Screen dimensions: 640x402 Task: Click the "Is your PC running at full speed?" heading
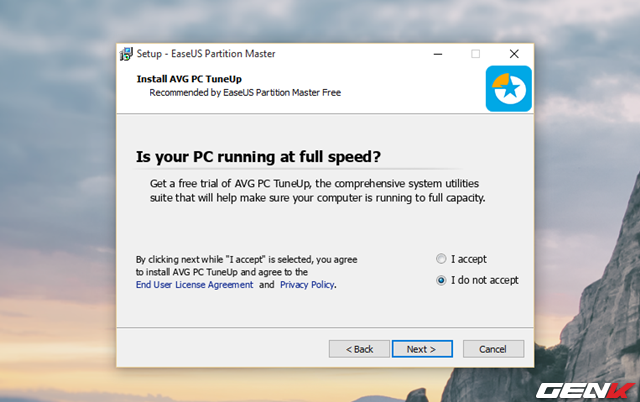[258, 157]
